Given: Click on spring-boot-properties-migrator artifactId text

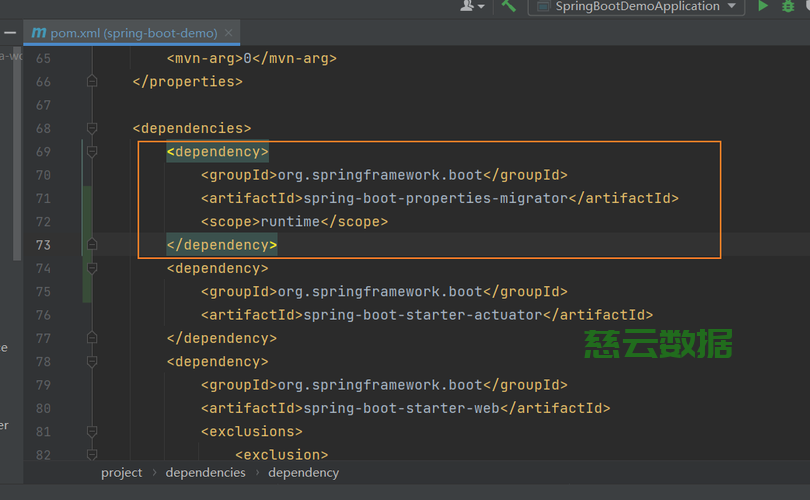Looking at the screenshot, I should (x=435, y=198).
